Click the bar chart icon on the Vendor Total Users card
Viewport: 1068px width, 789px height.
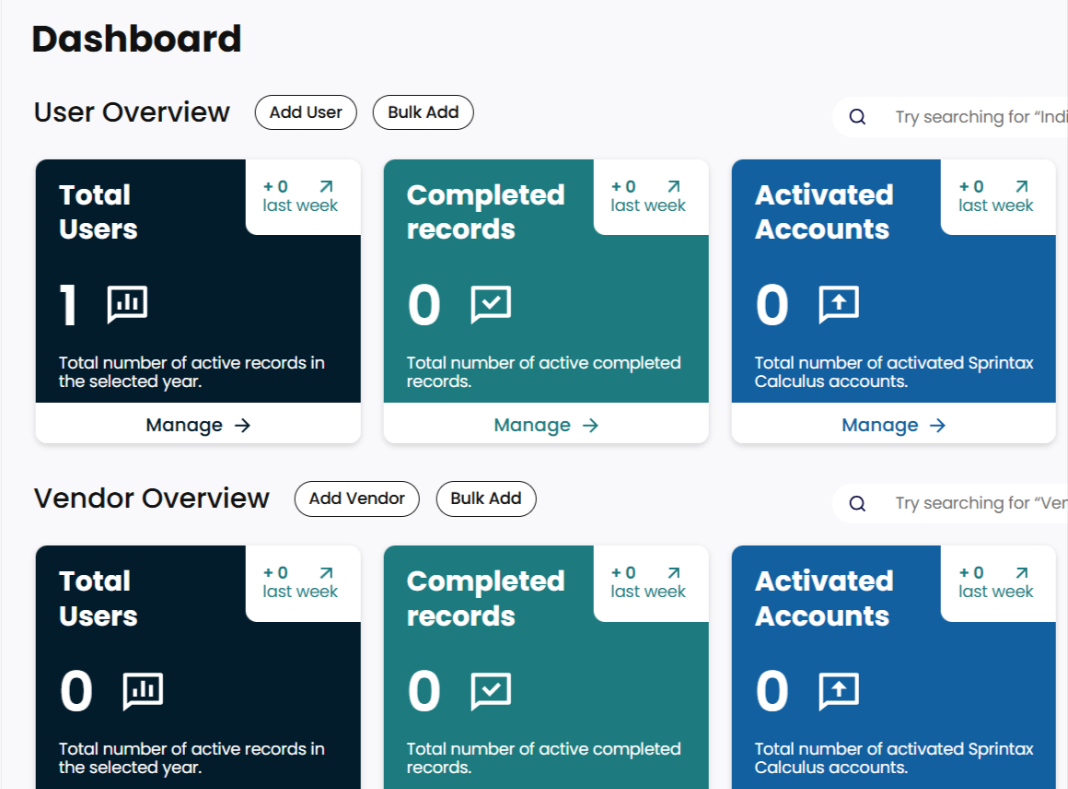tap(143, 691)
